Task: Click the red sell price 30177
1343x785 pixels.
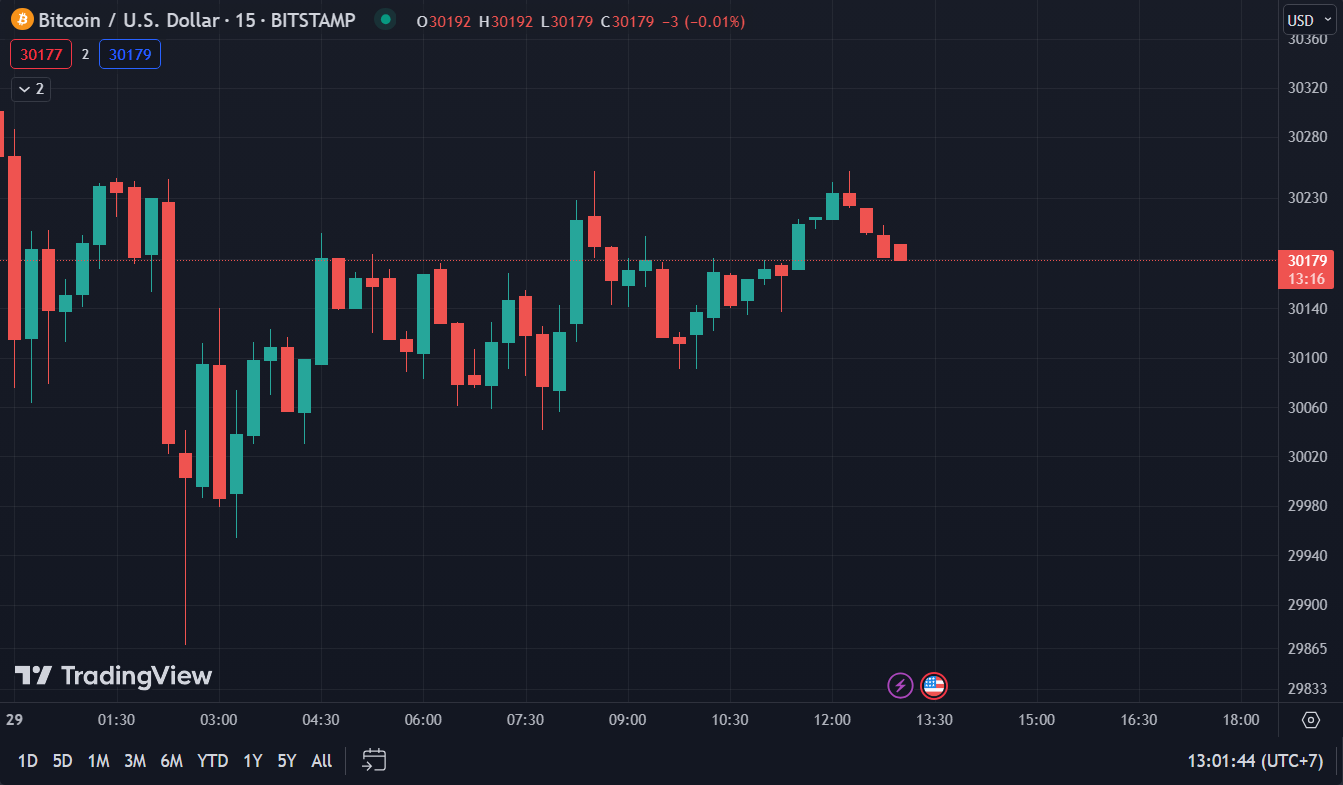Action: 41,54
